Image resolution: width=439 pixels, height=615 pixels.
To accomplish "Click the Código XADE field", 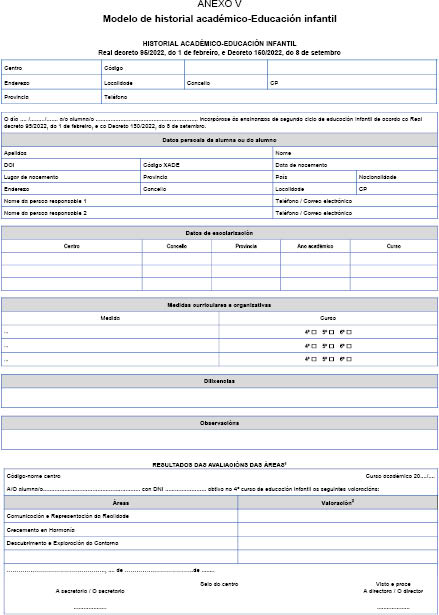I will click(x=206, y=165).
